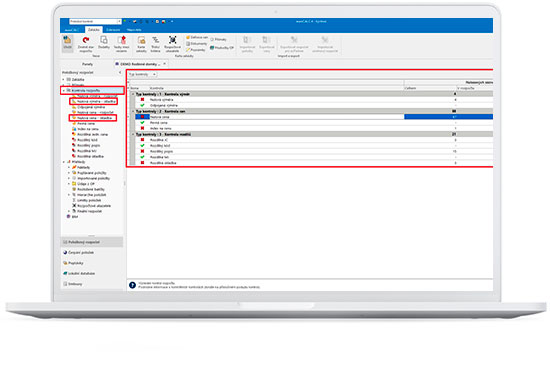Collapse Typ kontroly 2 Kontrola cen group
The height and width of the screenshot is (382, 550).
pyautogui.click(x=133, y=111)
